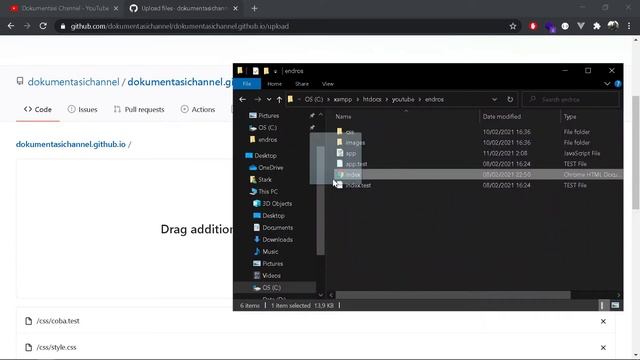The width and height of the screenshot is (640, 360).
Task: Select the index.test file
Action: (358, 185)
